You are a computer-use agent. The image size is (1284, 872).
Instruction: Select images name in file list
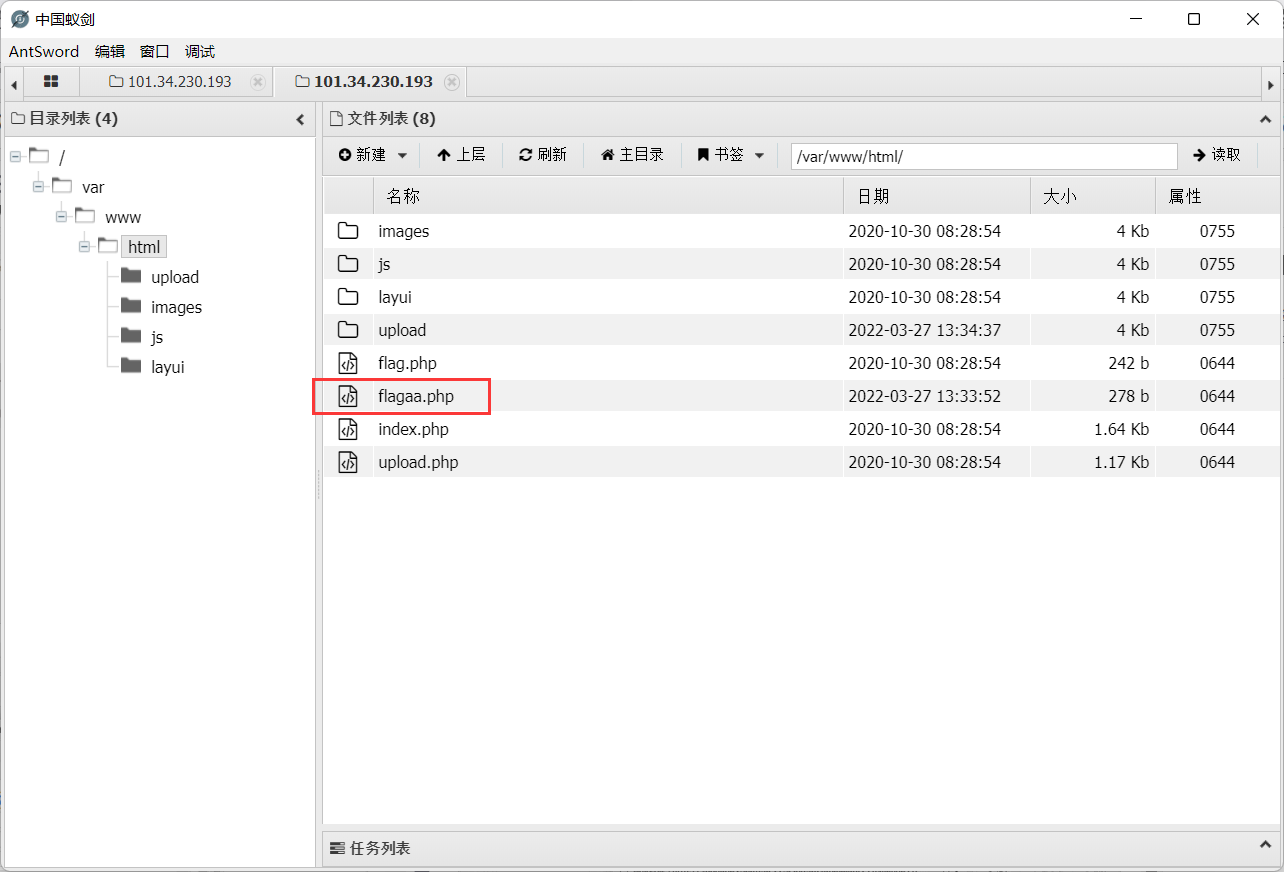pyautogui.click(x=404, y=231)
